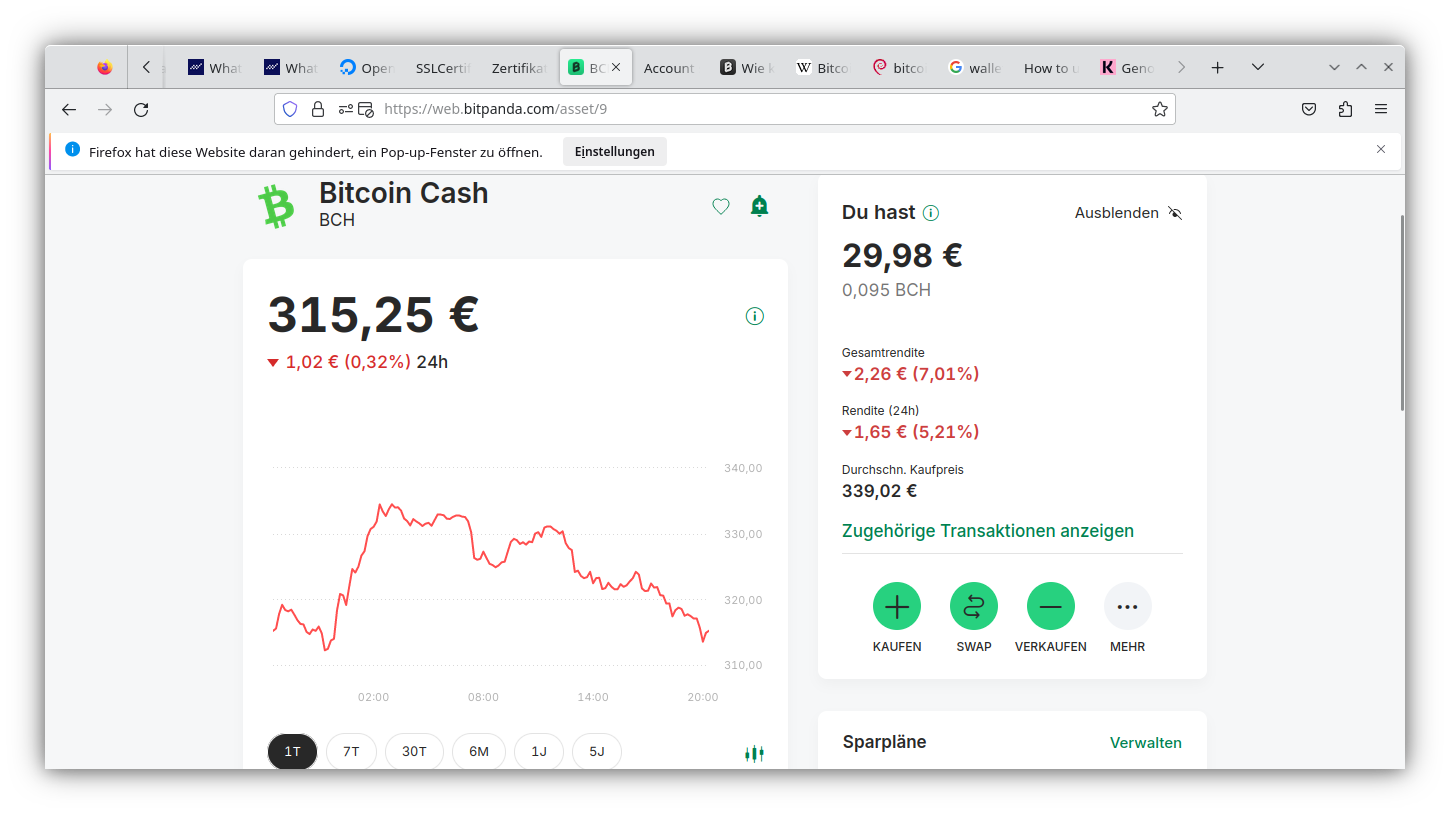Click the SWAP arrows icon
This screenshot has width=1450, height=814.
point(974,606)
